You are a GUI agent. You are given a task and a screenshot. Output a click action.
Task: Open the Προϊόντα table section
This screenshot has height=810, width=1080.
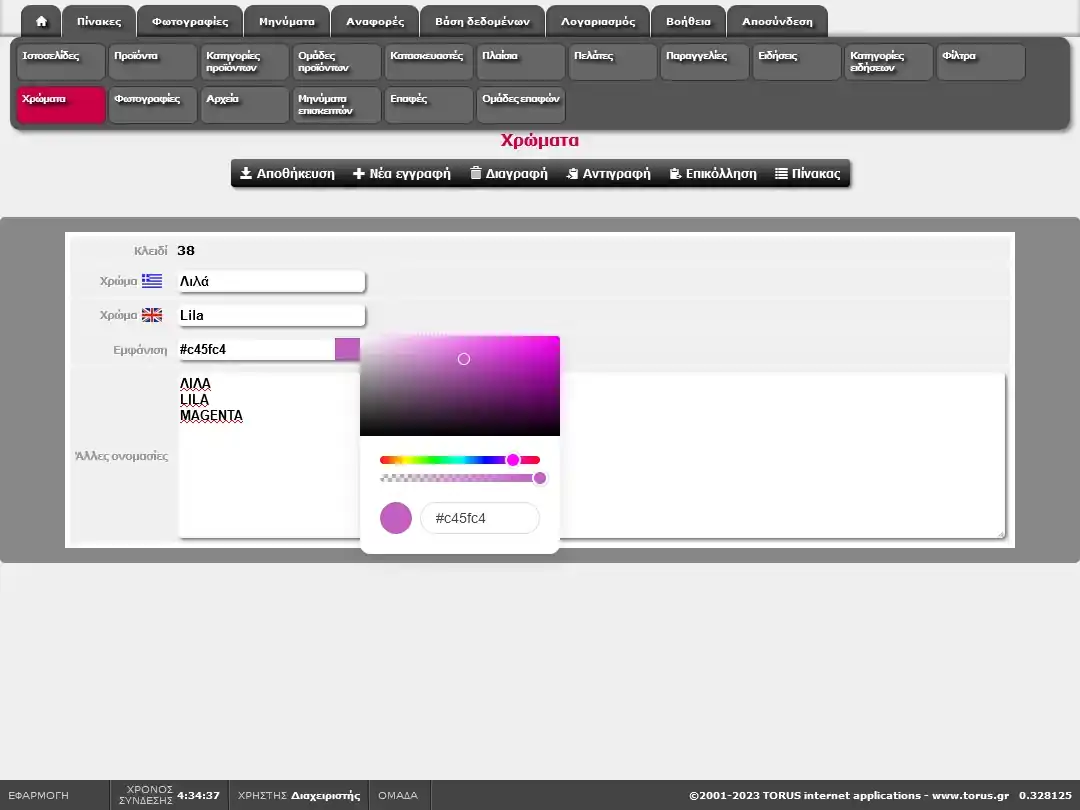tap(152, 62)
